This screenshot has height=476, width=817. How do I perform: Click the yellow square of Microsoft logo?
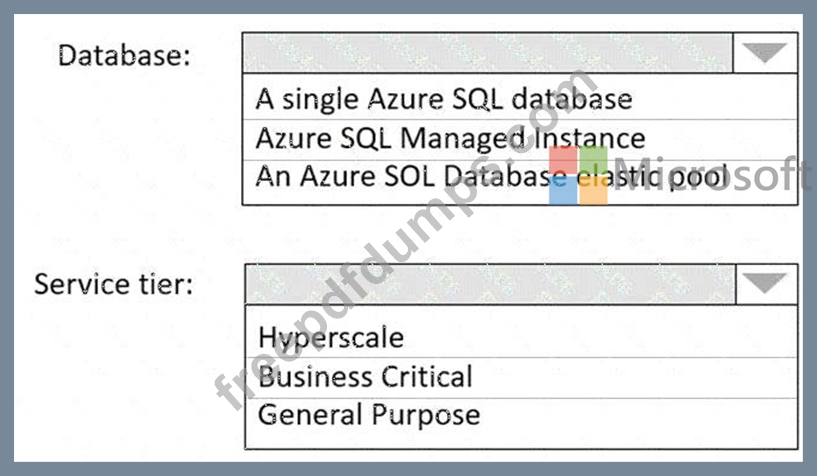coord(593,191)
